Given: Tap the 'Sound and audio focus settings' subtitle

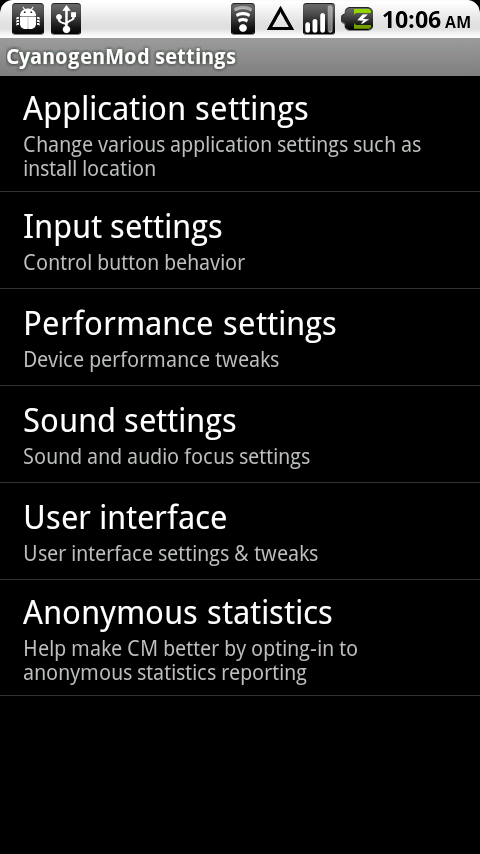Looking at the screenshot, I should click(x=167, y=456).
